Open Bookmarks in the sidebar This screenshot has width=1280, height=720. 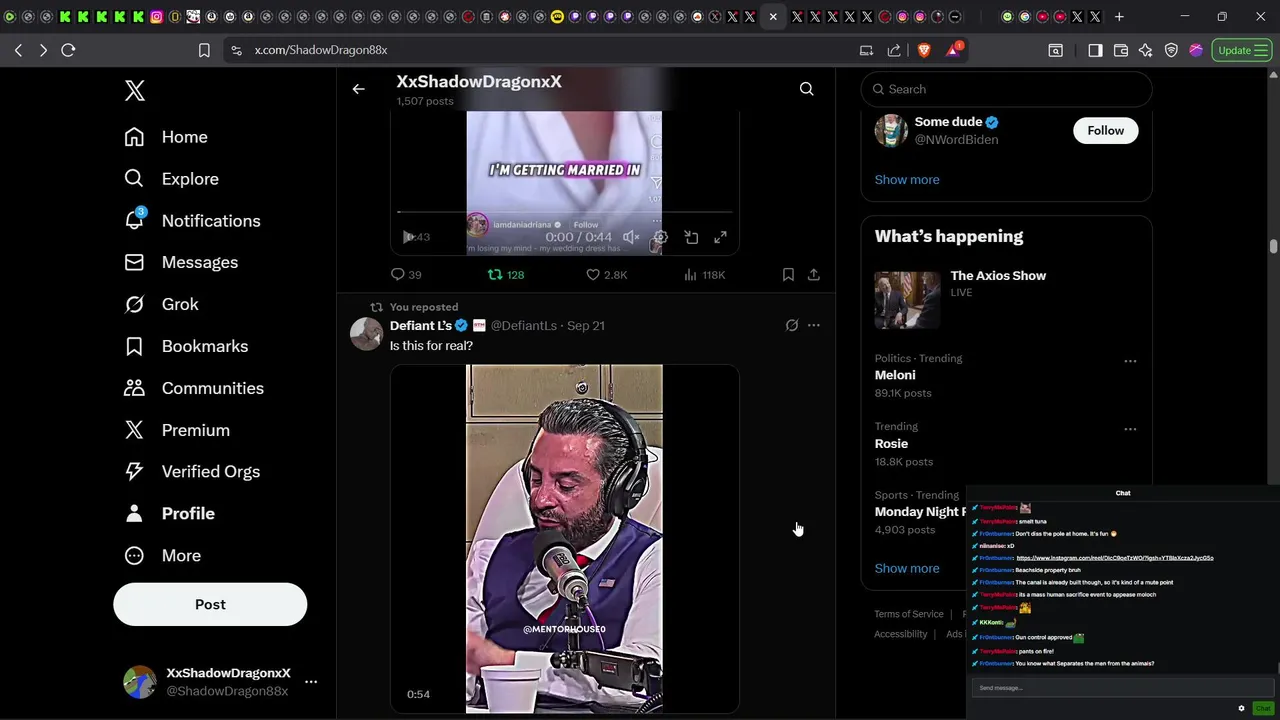[x=186, y=346]
